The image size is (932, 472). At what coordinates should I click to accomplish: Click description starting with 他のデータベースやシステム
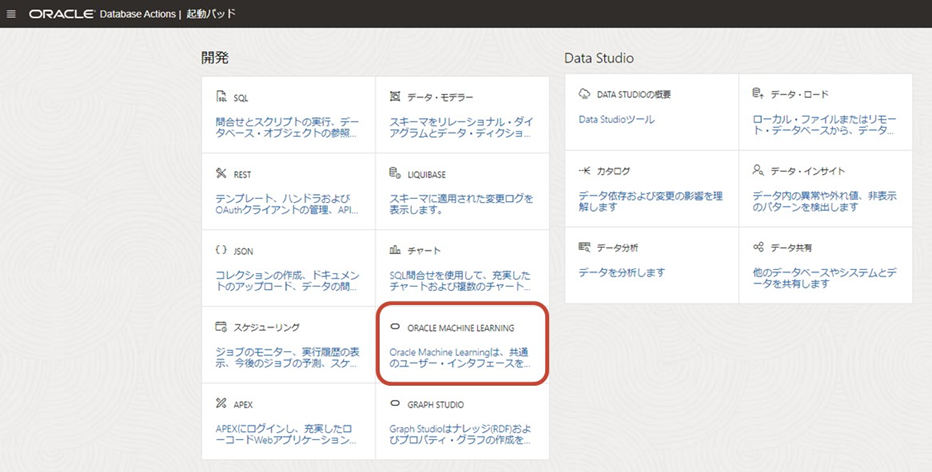pos(824,278)
